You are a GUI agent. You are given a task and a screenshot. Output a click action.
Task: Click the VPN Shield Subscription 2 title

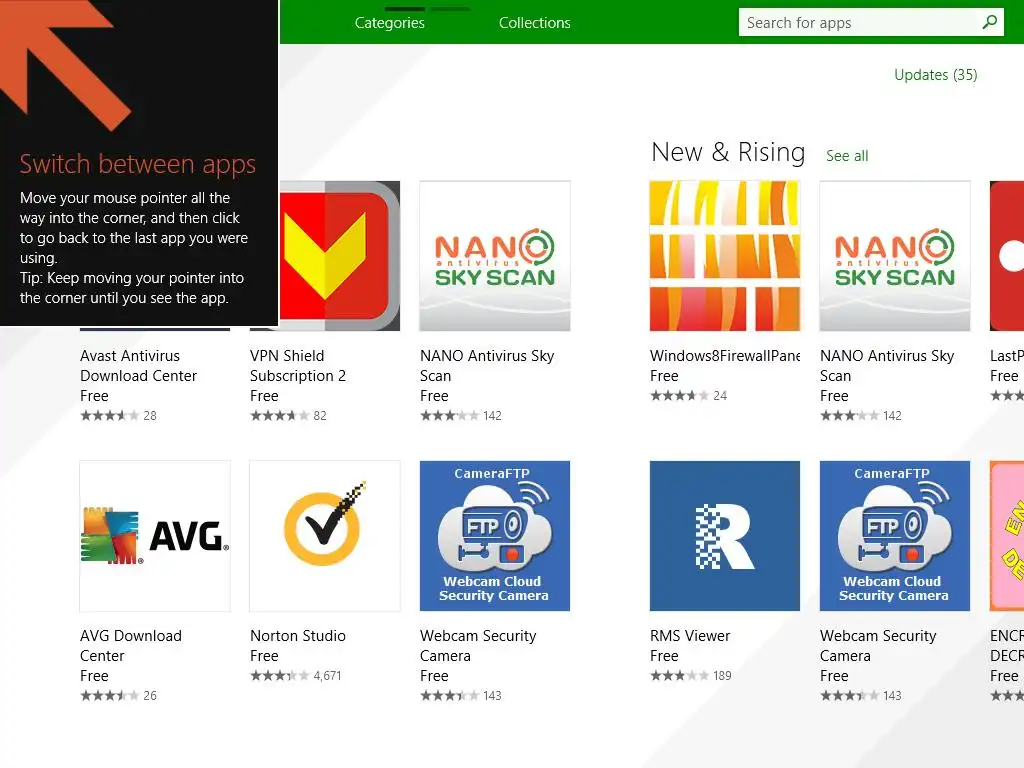coord(298,366)
